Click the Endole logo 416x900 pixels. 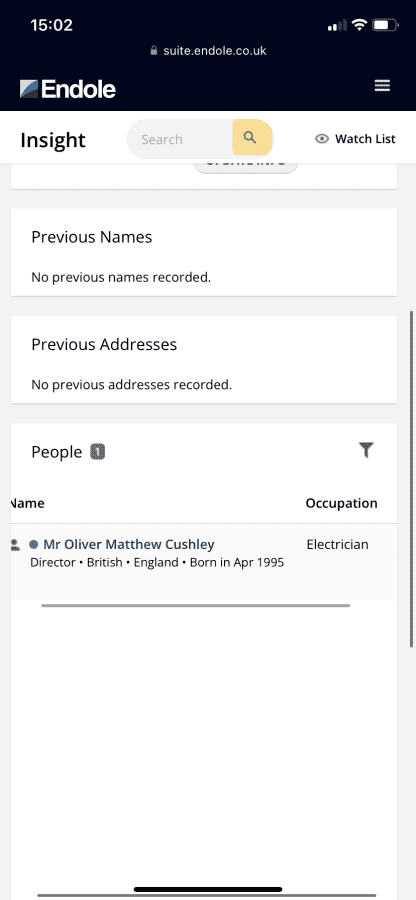coord(68,89)
